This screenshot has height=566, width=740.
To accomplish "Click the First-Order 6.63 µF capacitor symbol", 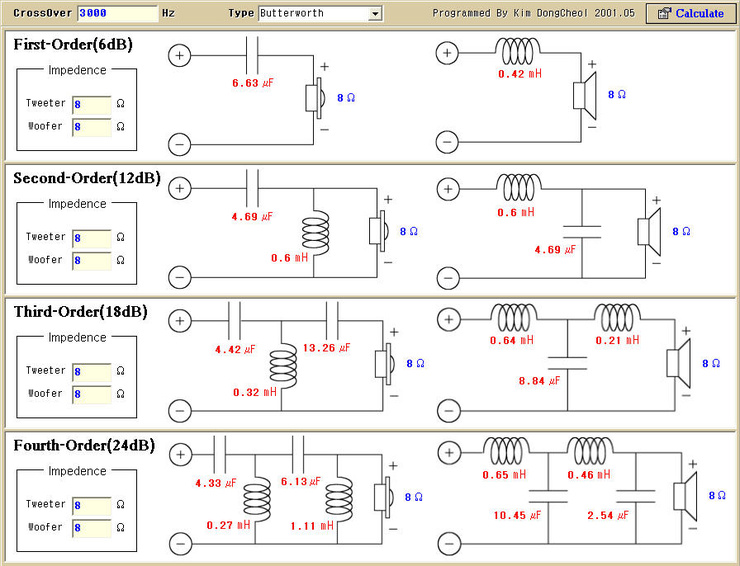I will [252, 55].
